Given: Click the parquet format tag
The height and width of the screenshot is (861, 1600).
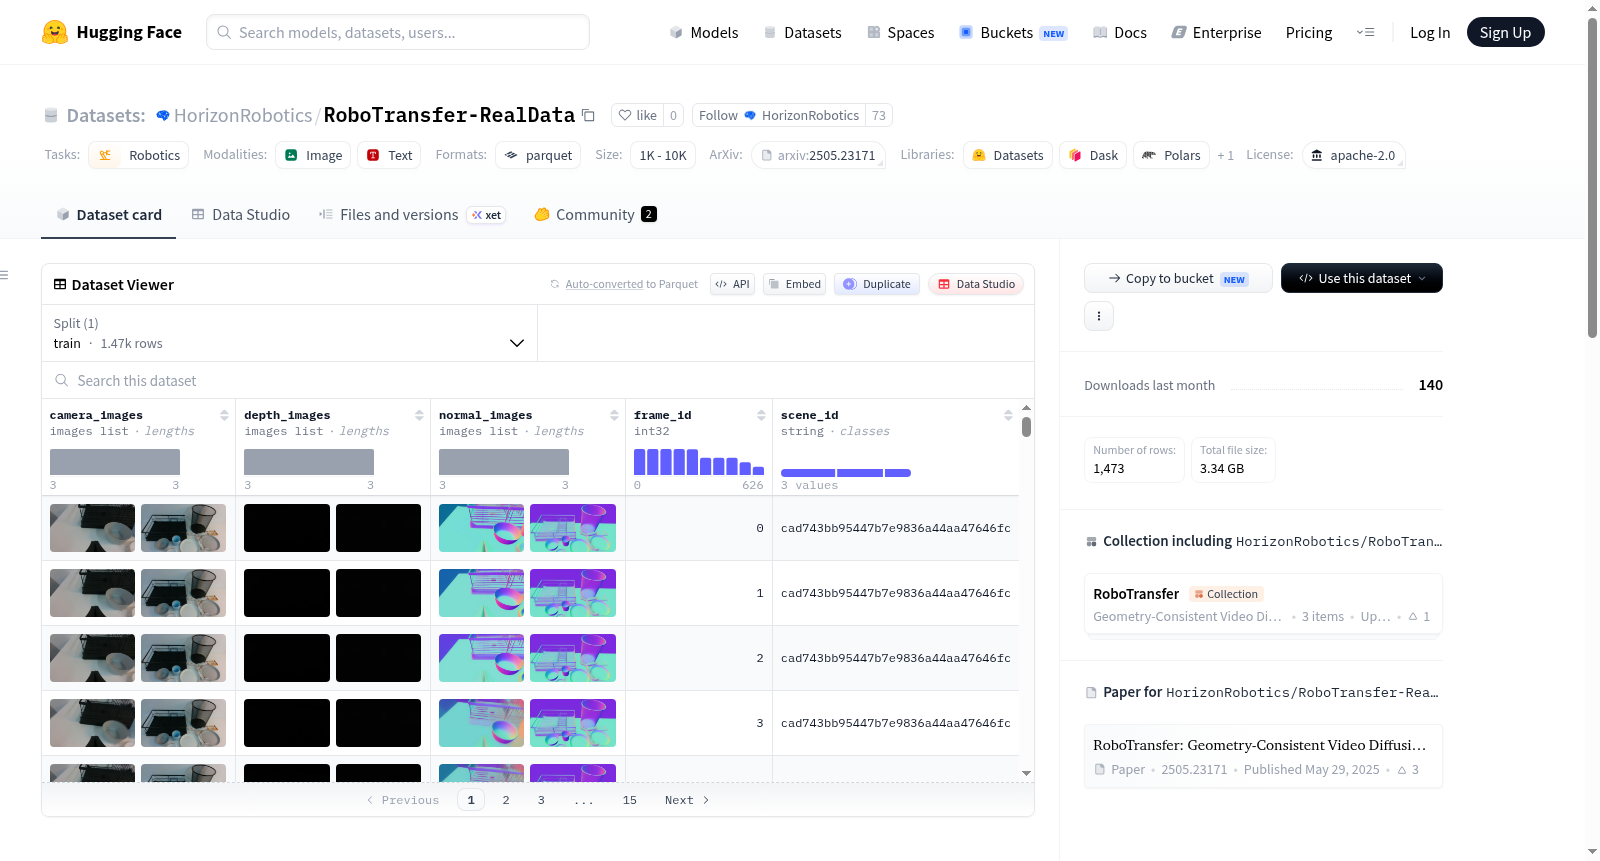Looking at the screenshot, I should pos(538,155).
